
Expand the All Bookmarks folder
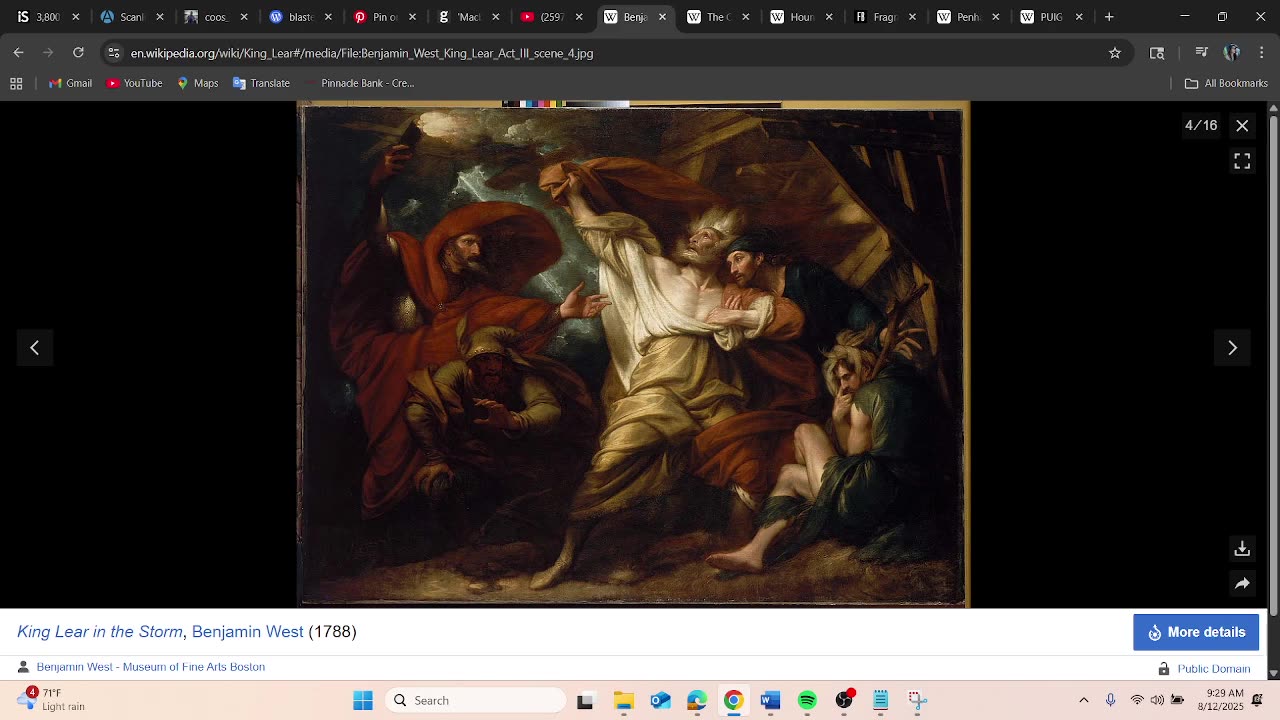click(1226, 83)
